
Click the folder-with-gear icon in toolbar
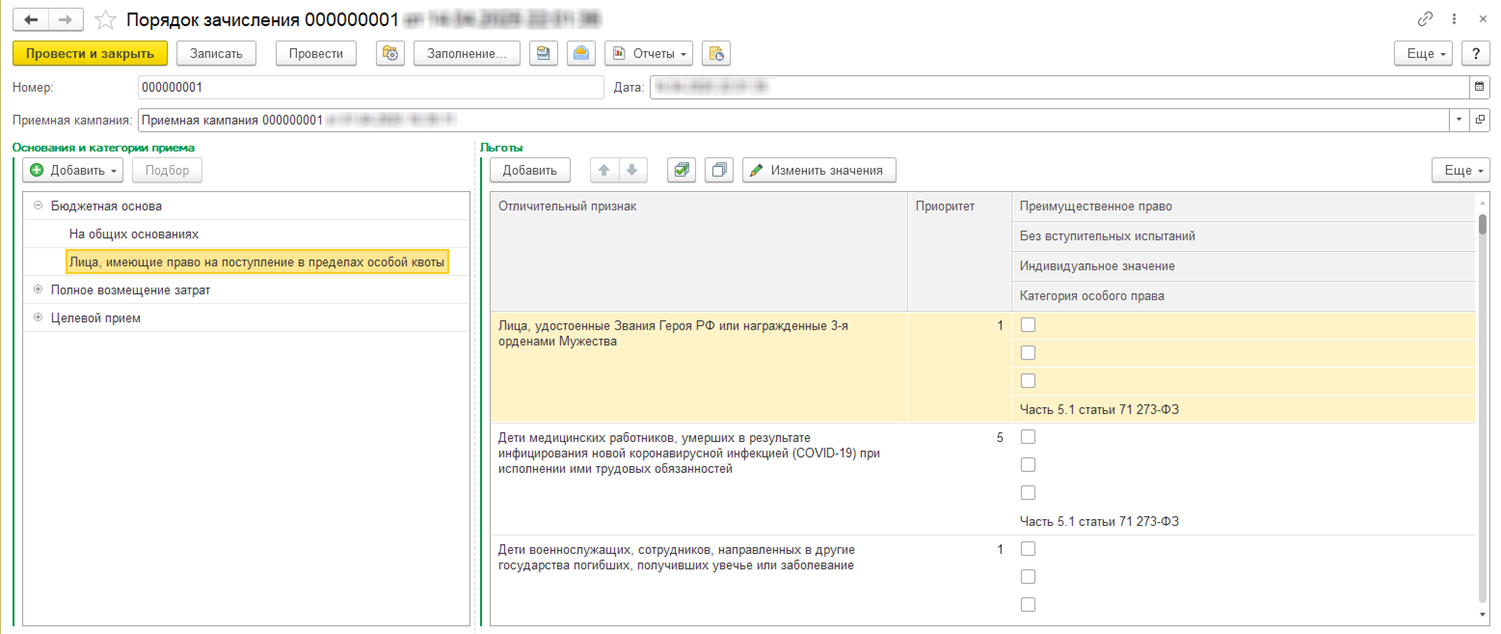click(390, 54)
